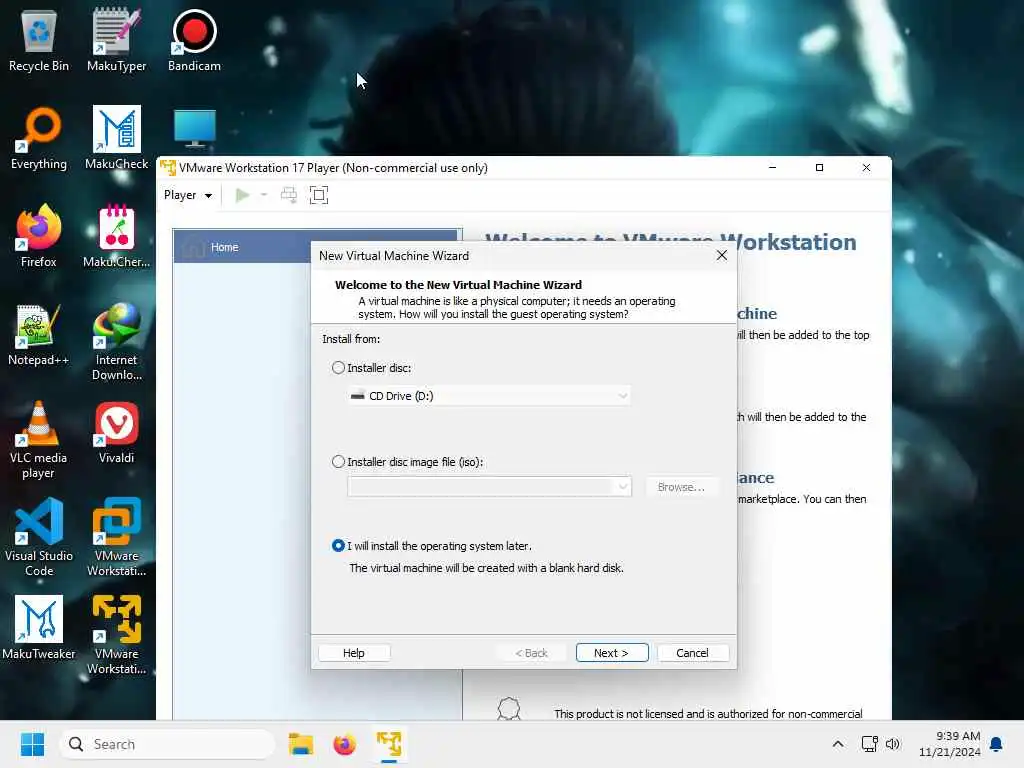Open the network status tray icon
Screen dimensions: 1024x768
869,744
